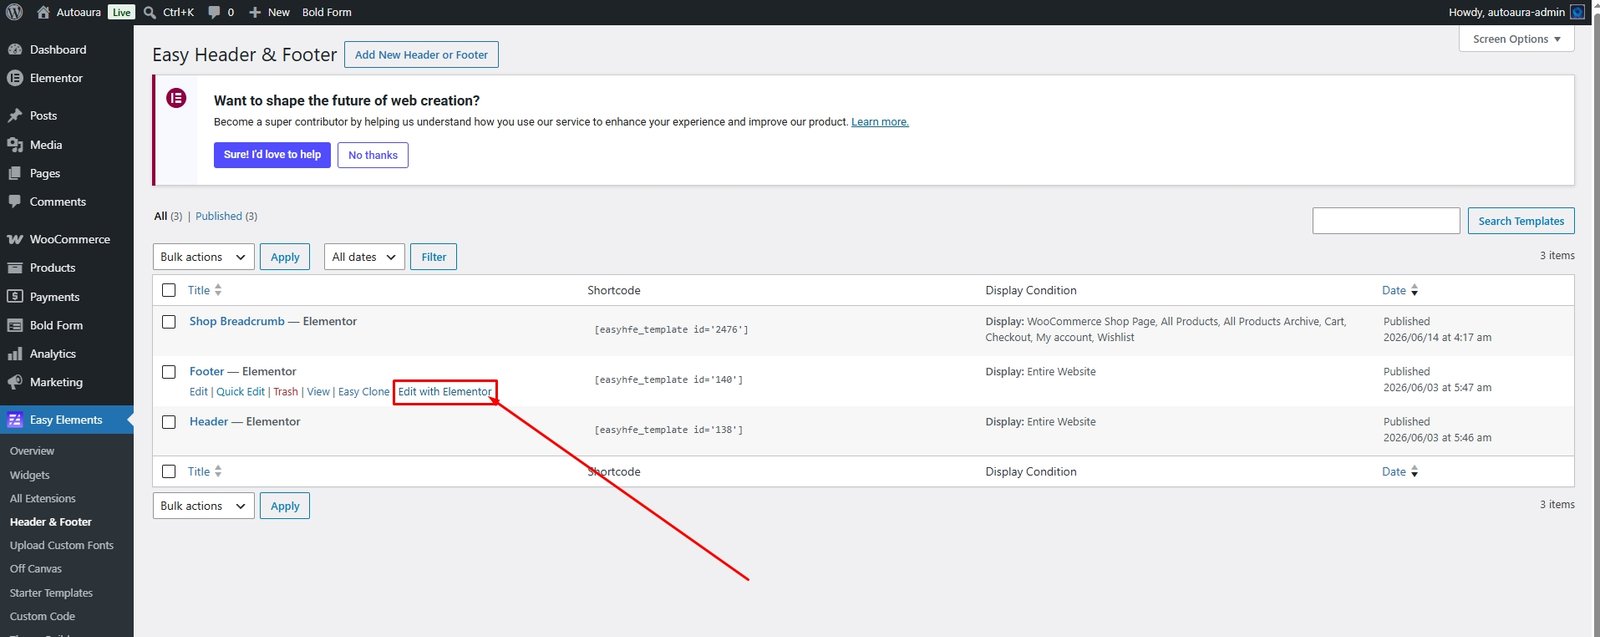Click the Posts pin icon
Image resolution: width=1600 pixels, height=637 pixels.
point(15,116)
